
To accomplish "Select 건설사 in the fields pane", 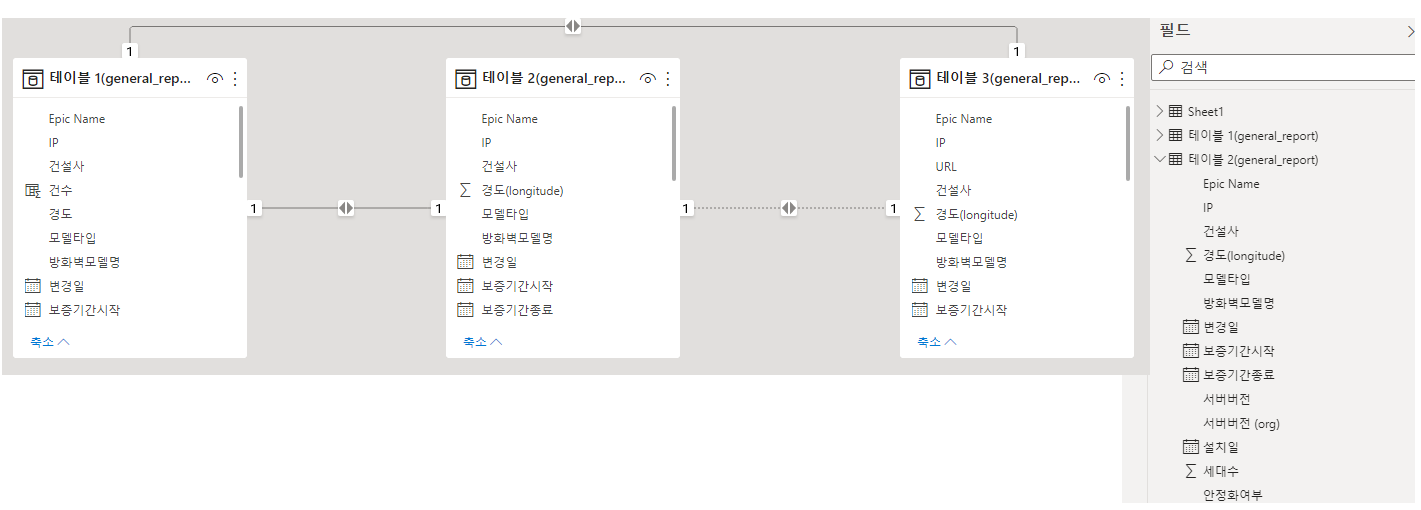I will tap(1221, 231).
